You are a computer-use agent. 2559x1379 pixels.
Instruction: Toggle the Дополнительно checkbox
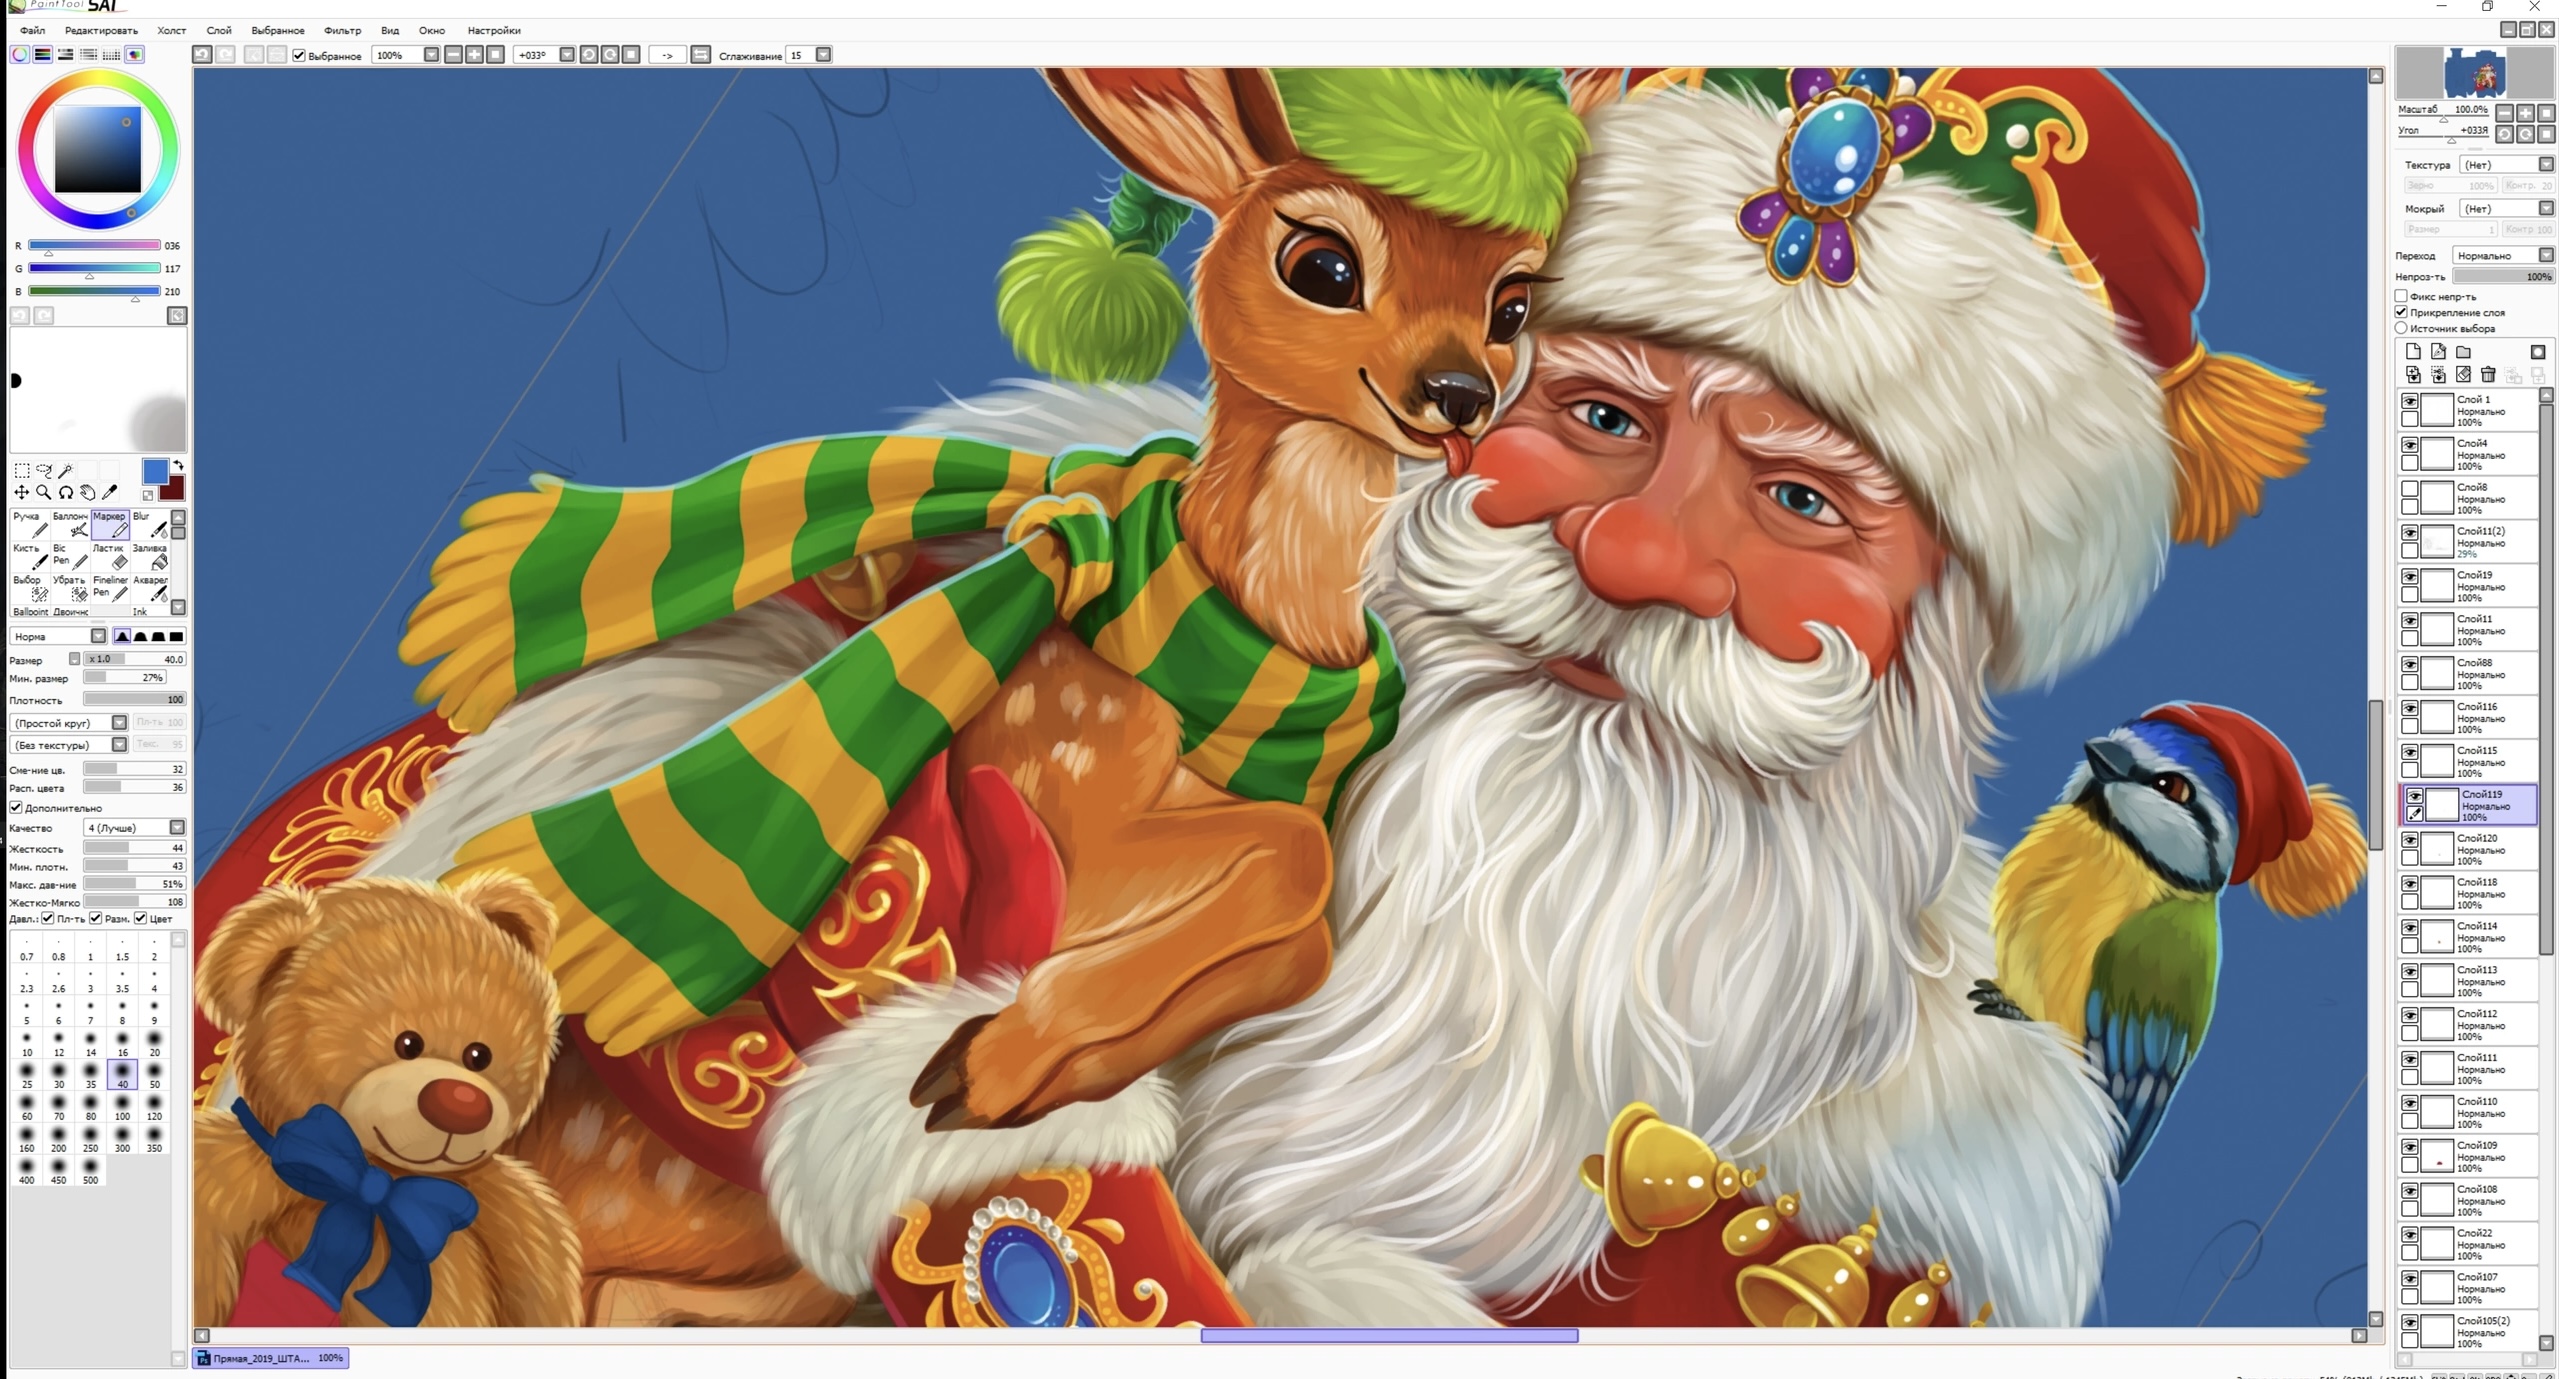click(16, 808)
